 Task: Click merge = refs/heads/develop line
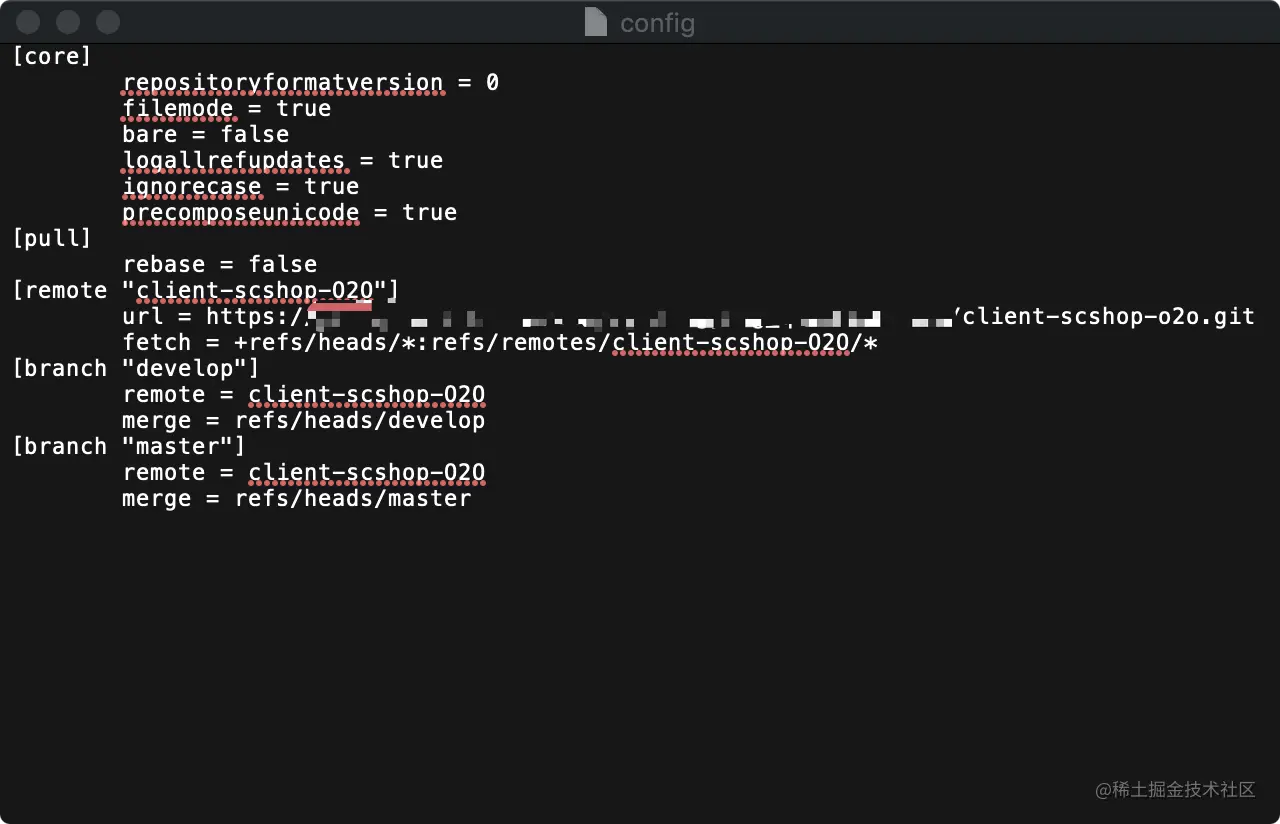[304, 420]
